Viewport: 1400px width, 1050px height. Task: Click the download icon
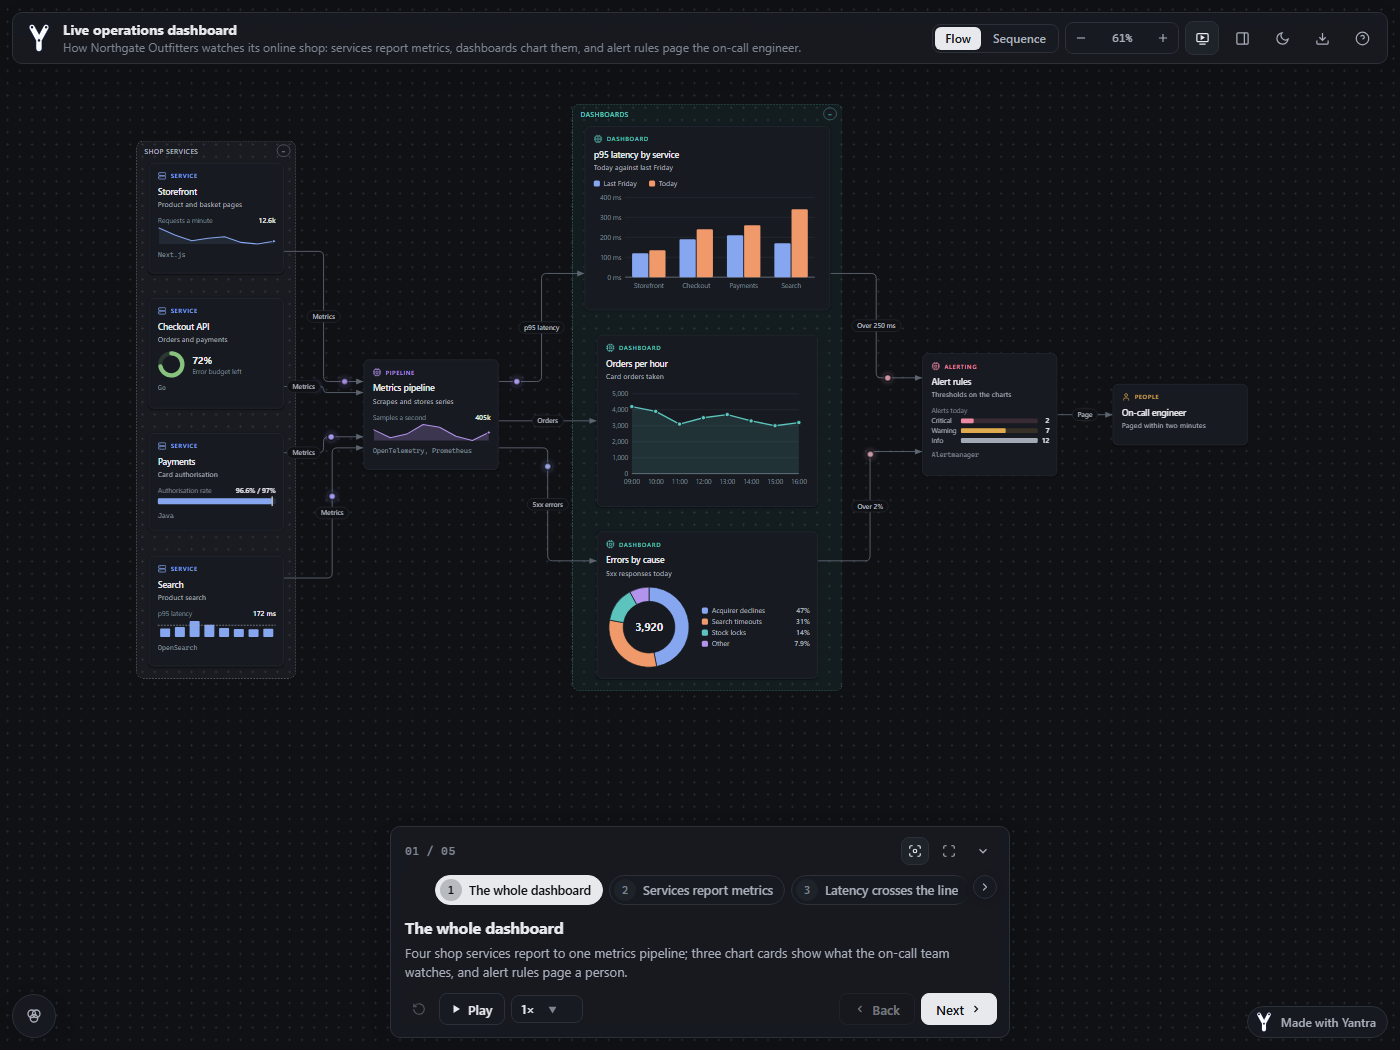click(1322, 38)
